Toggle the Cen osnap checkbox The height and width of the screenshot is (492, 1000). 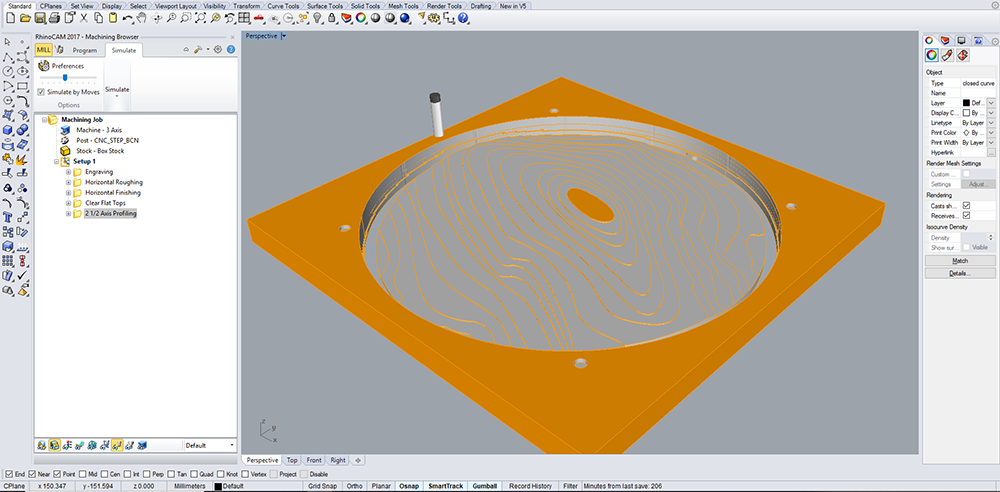[x=106, y=474]
